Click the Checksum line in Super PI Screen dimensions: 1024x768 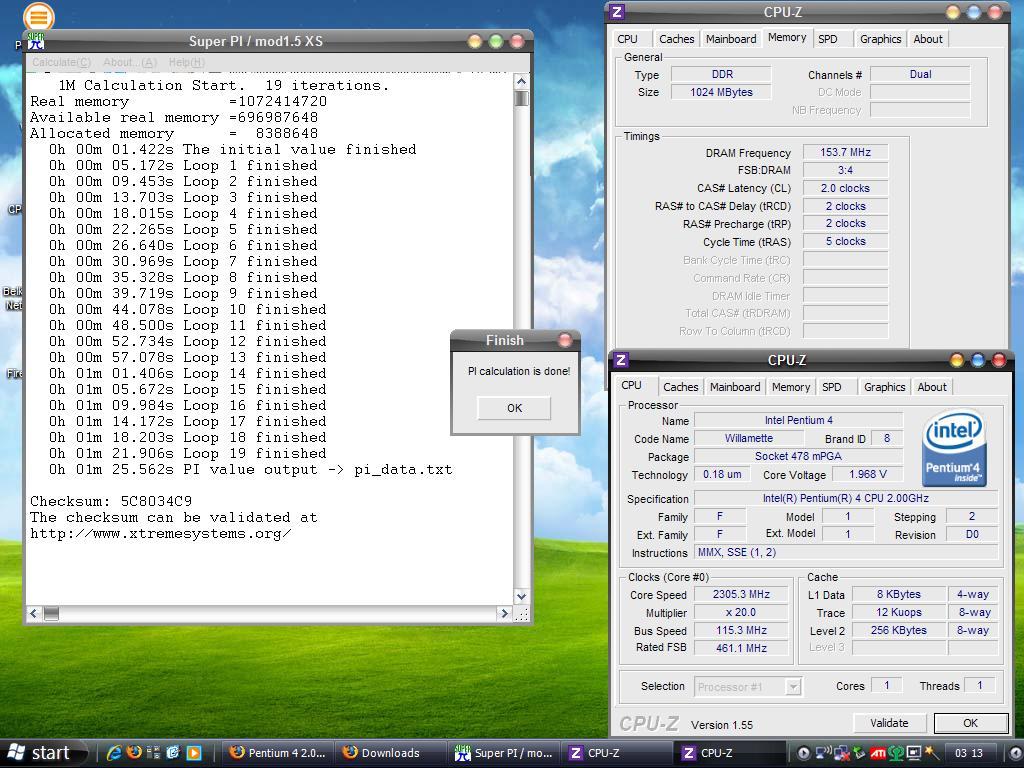pos(111,502)
